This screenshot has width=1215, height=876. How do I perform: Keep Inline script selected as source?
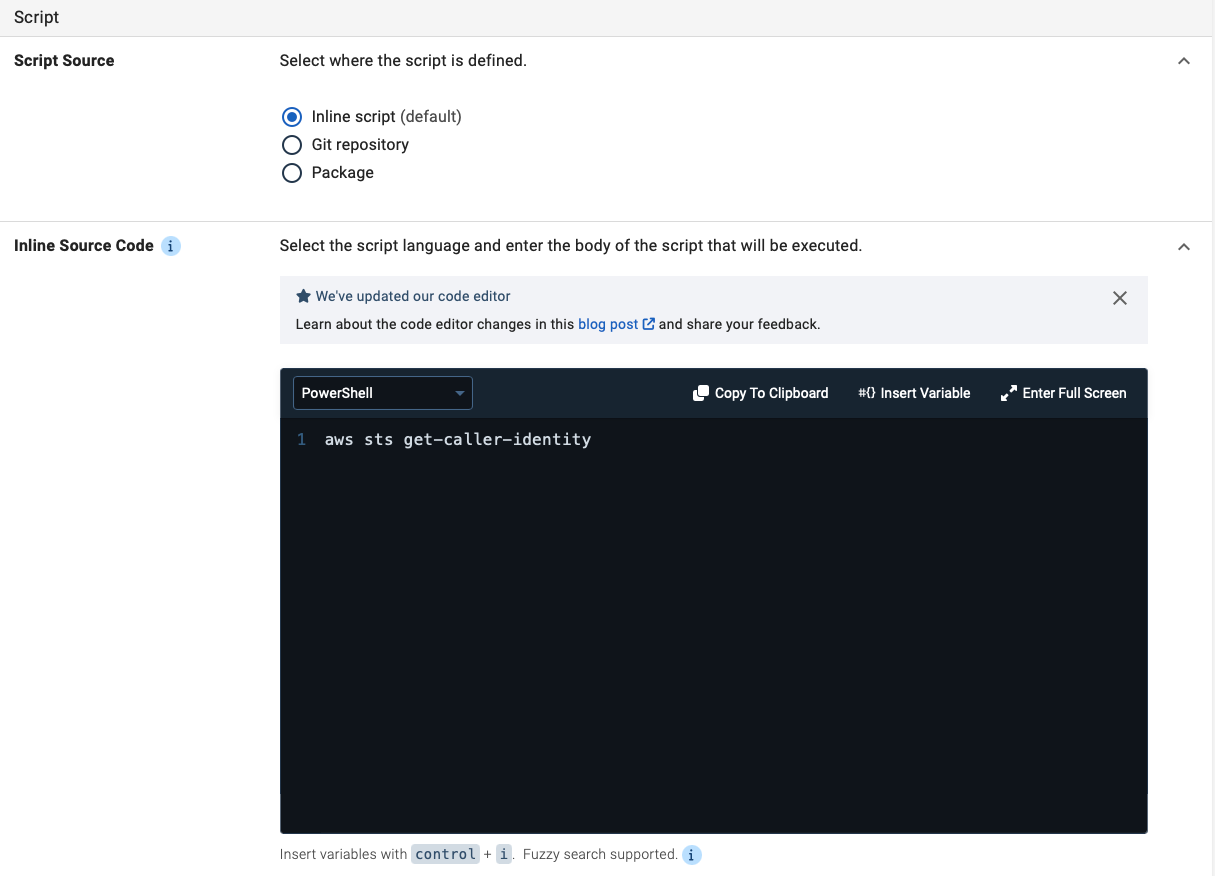291,116
